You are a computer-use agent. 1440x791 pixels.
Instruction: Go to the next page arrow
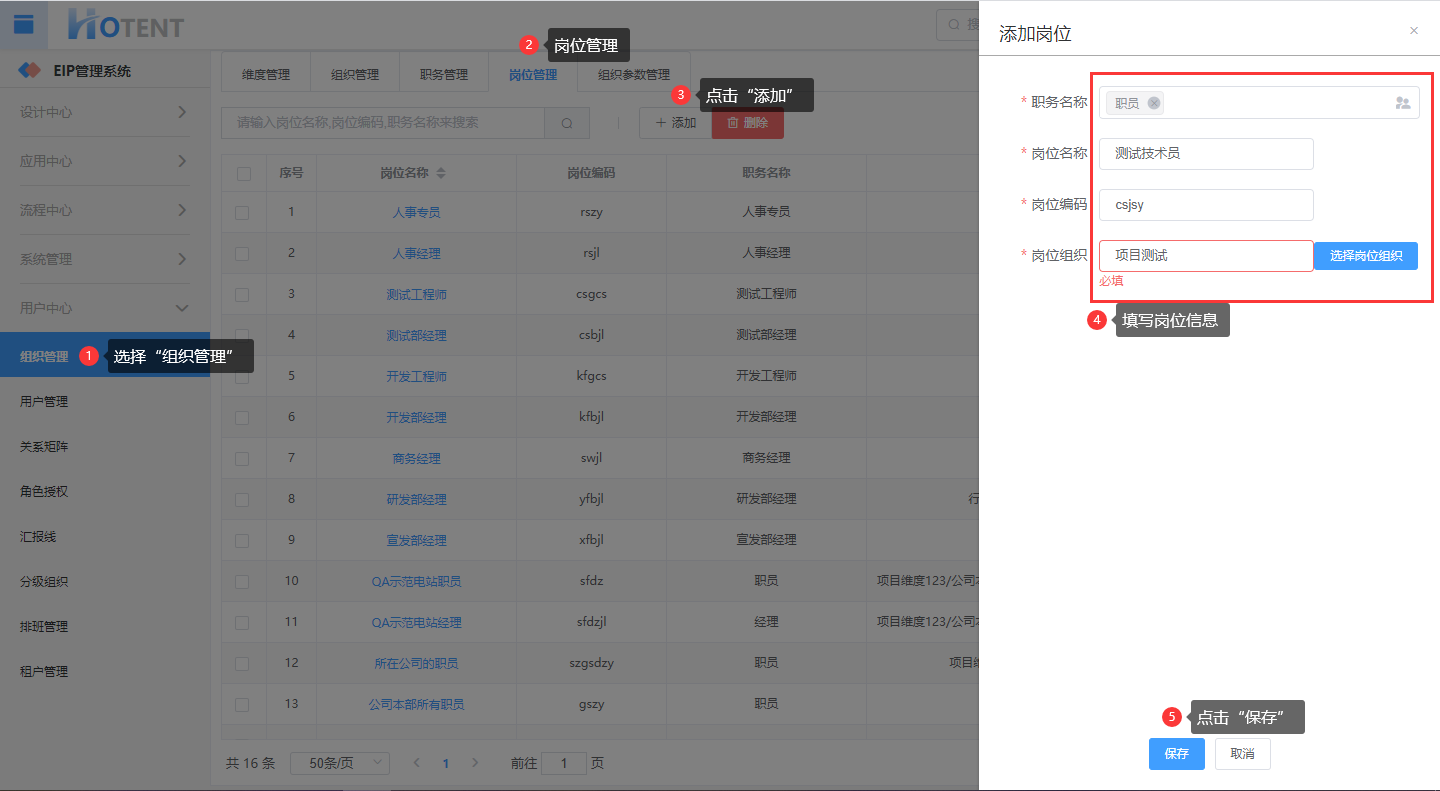pos(475,763)
